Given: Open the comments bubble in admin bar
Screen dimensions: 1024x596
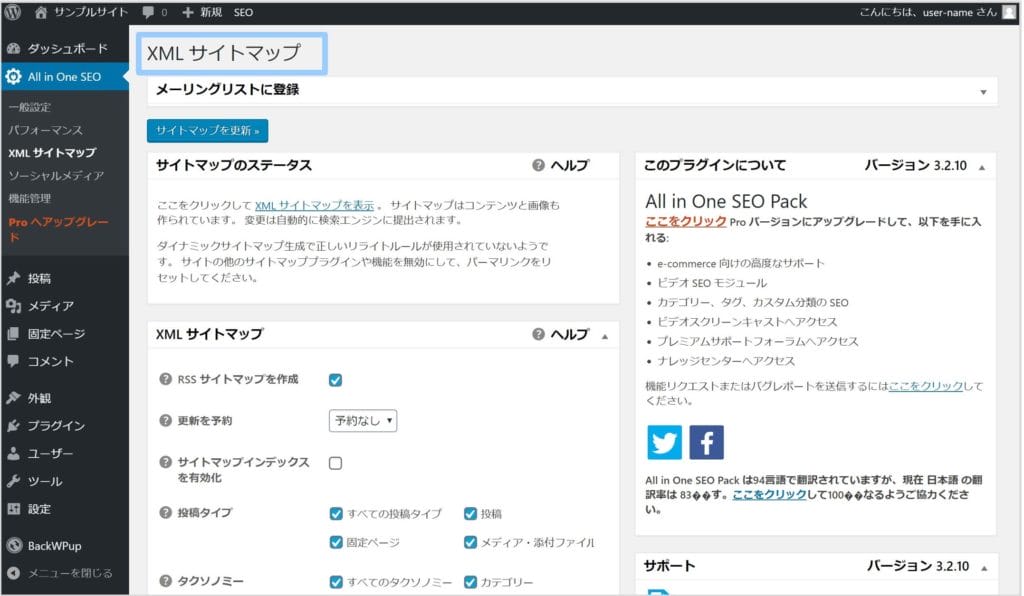Looking at the screenshot, I should pos(154,12).
